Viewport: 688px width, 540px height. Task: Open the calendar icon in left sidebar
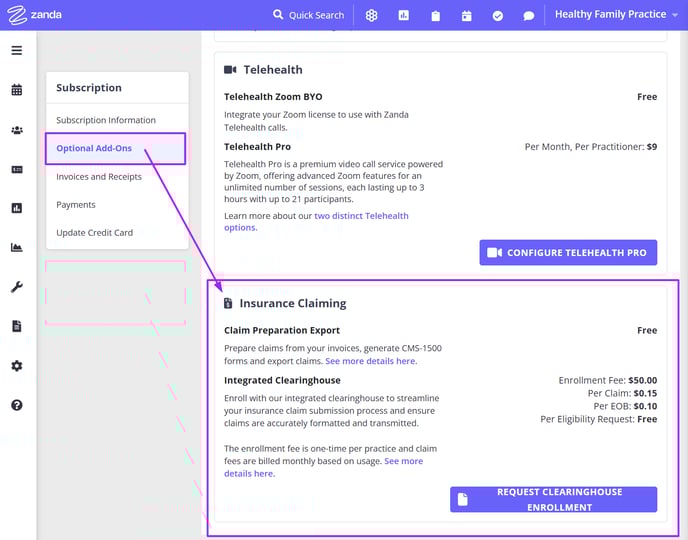(17, 90)
